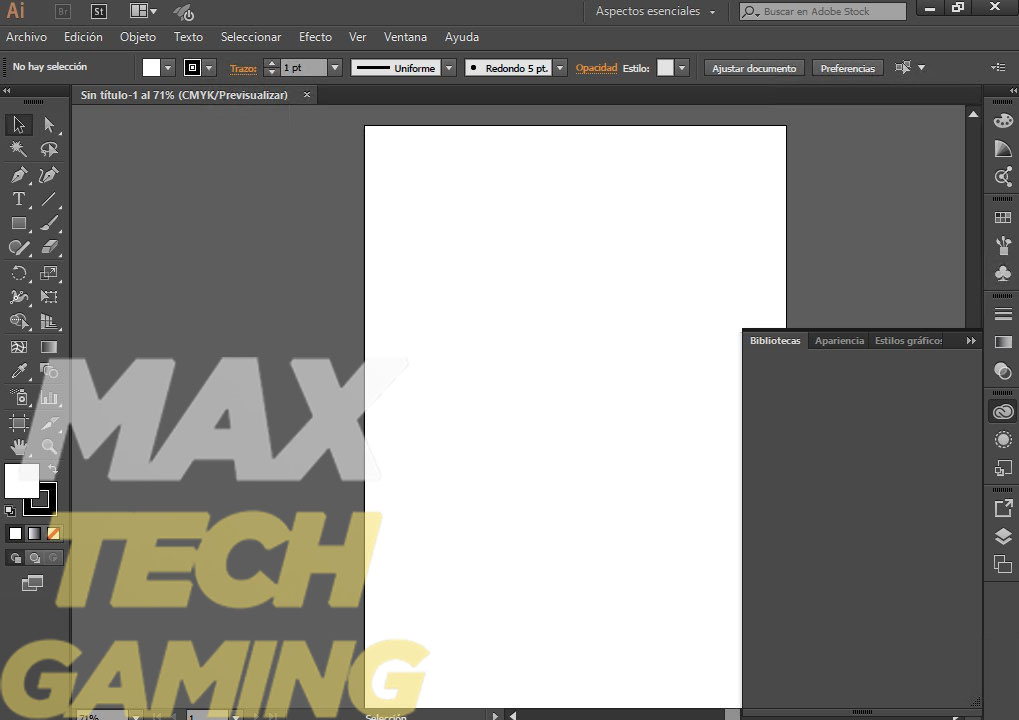Open the fill color dropdown in control bar
The width and height of the screenshot is (1019, 720).
168,68
